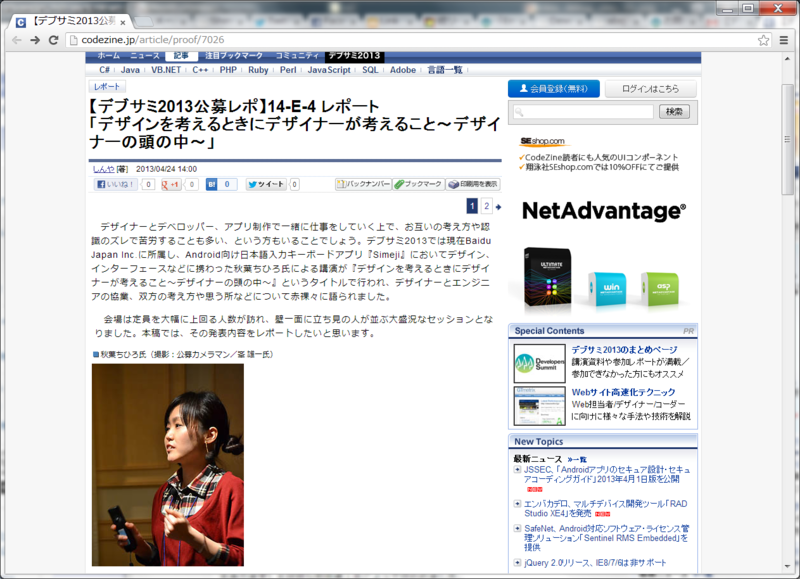Click the current page 1 indicator
The image size is (800, 579).
click(x=472, y=206)
